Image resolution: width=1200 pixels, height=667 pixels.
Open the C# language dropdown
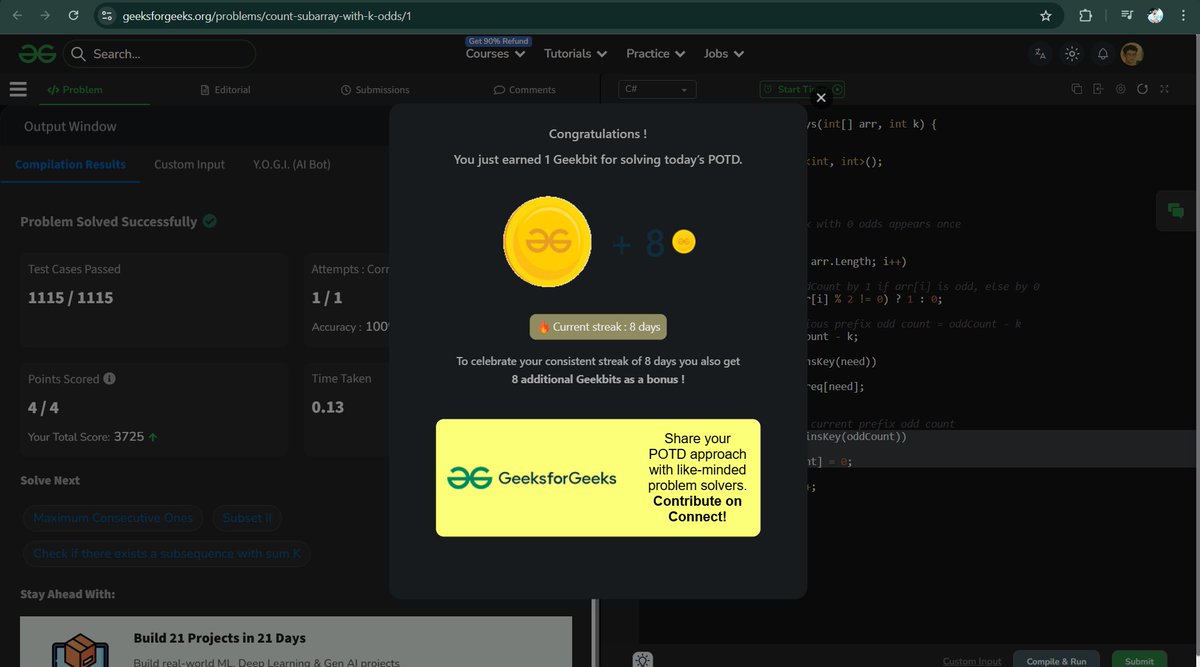click(x=657, y=89)
